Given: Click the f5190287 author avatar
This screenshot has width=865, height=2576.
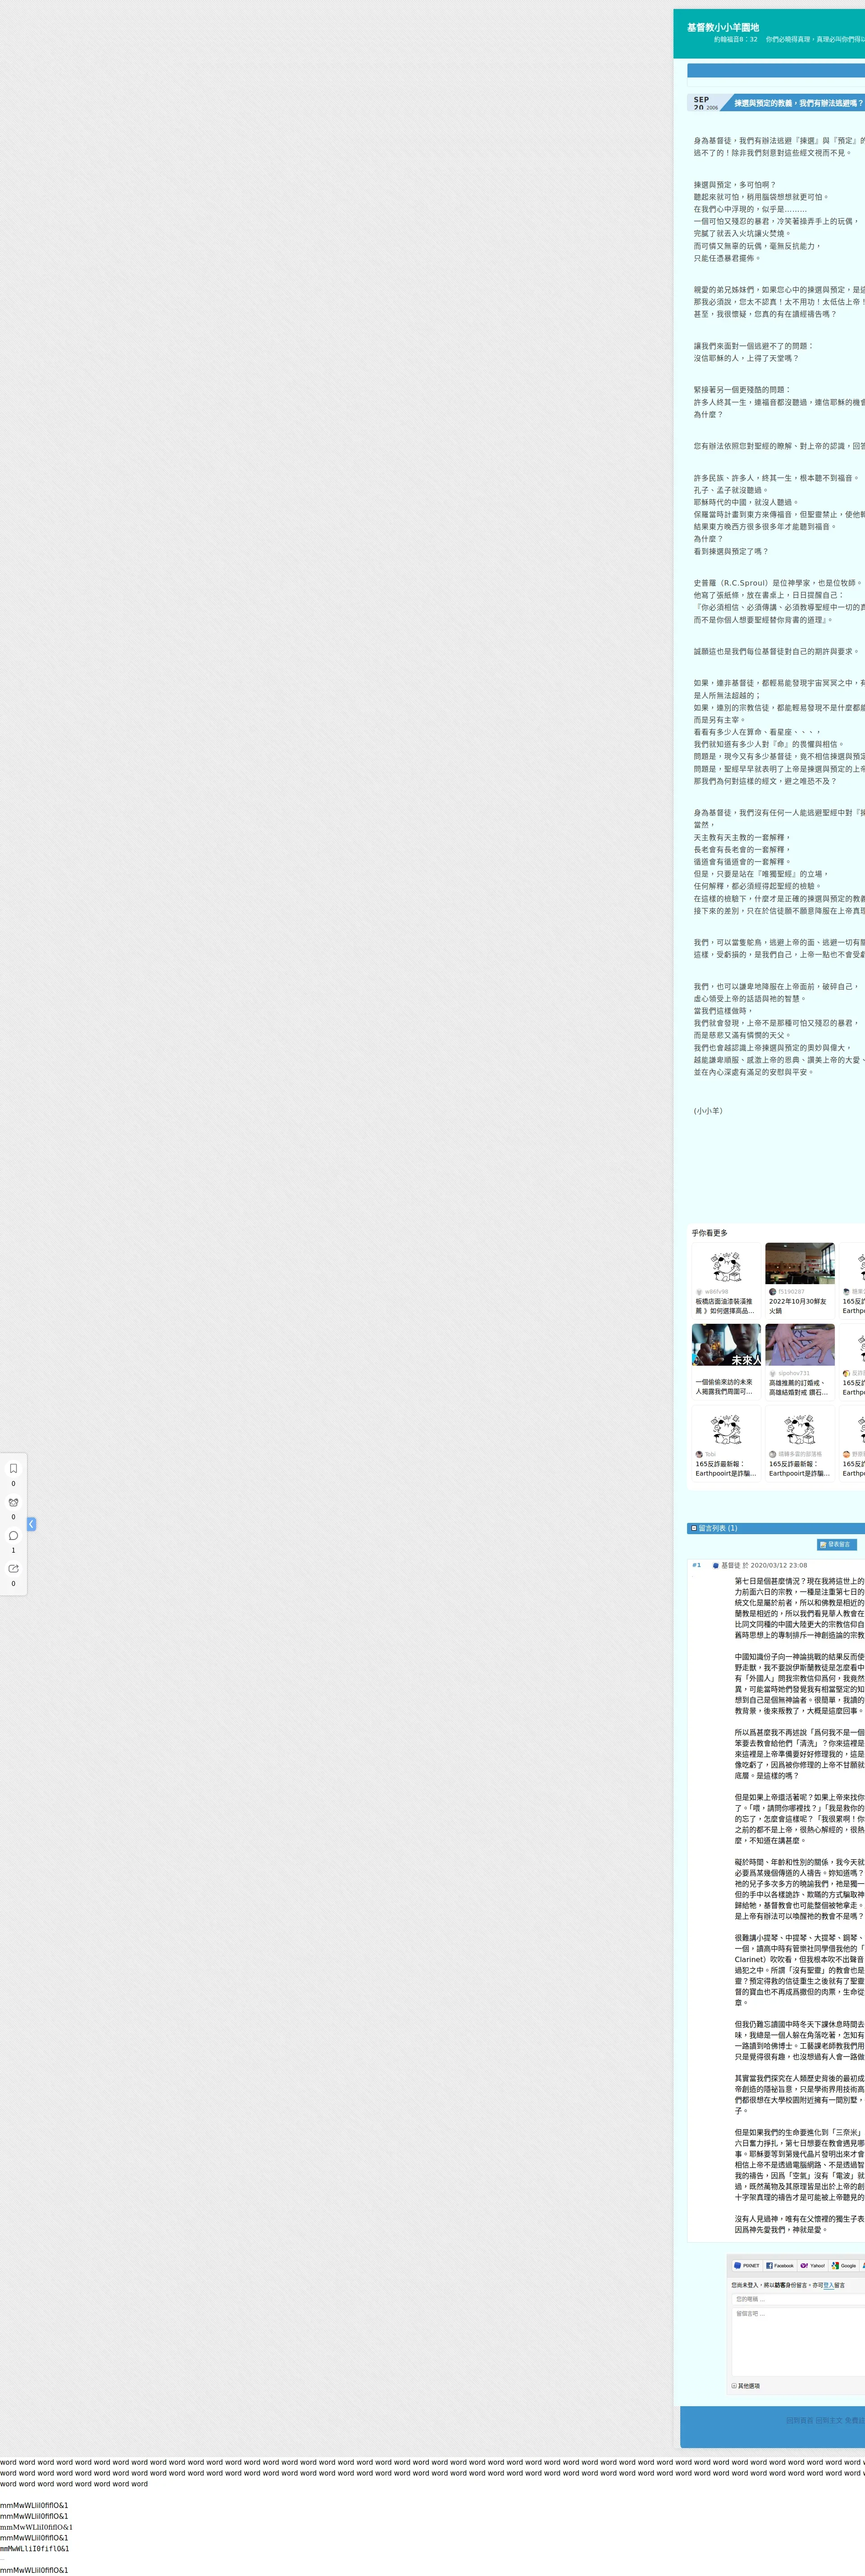Looking at the screenshot, I should [x=772, y=1291].
